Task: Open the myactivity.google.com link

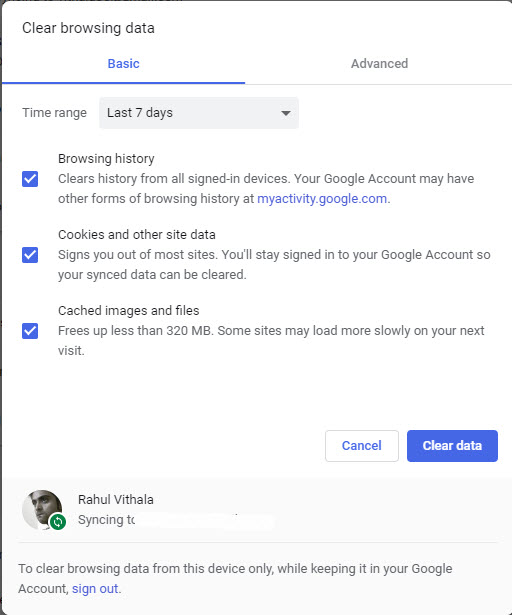Action: (322, 199)
